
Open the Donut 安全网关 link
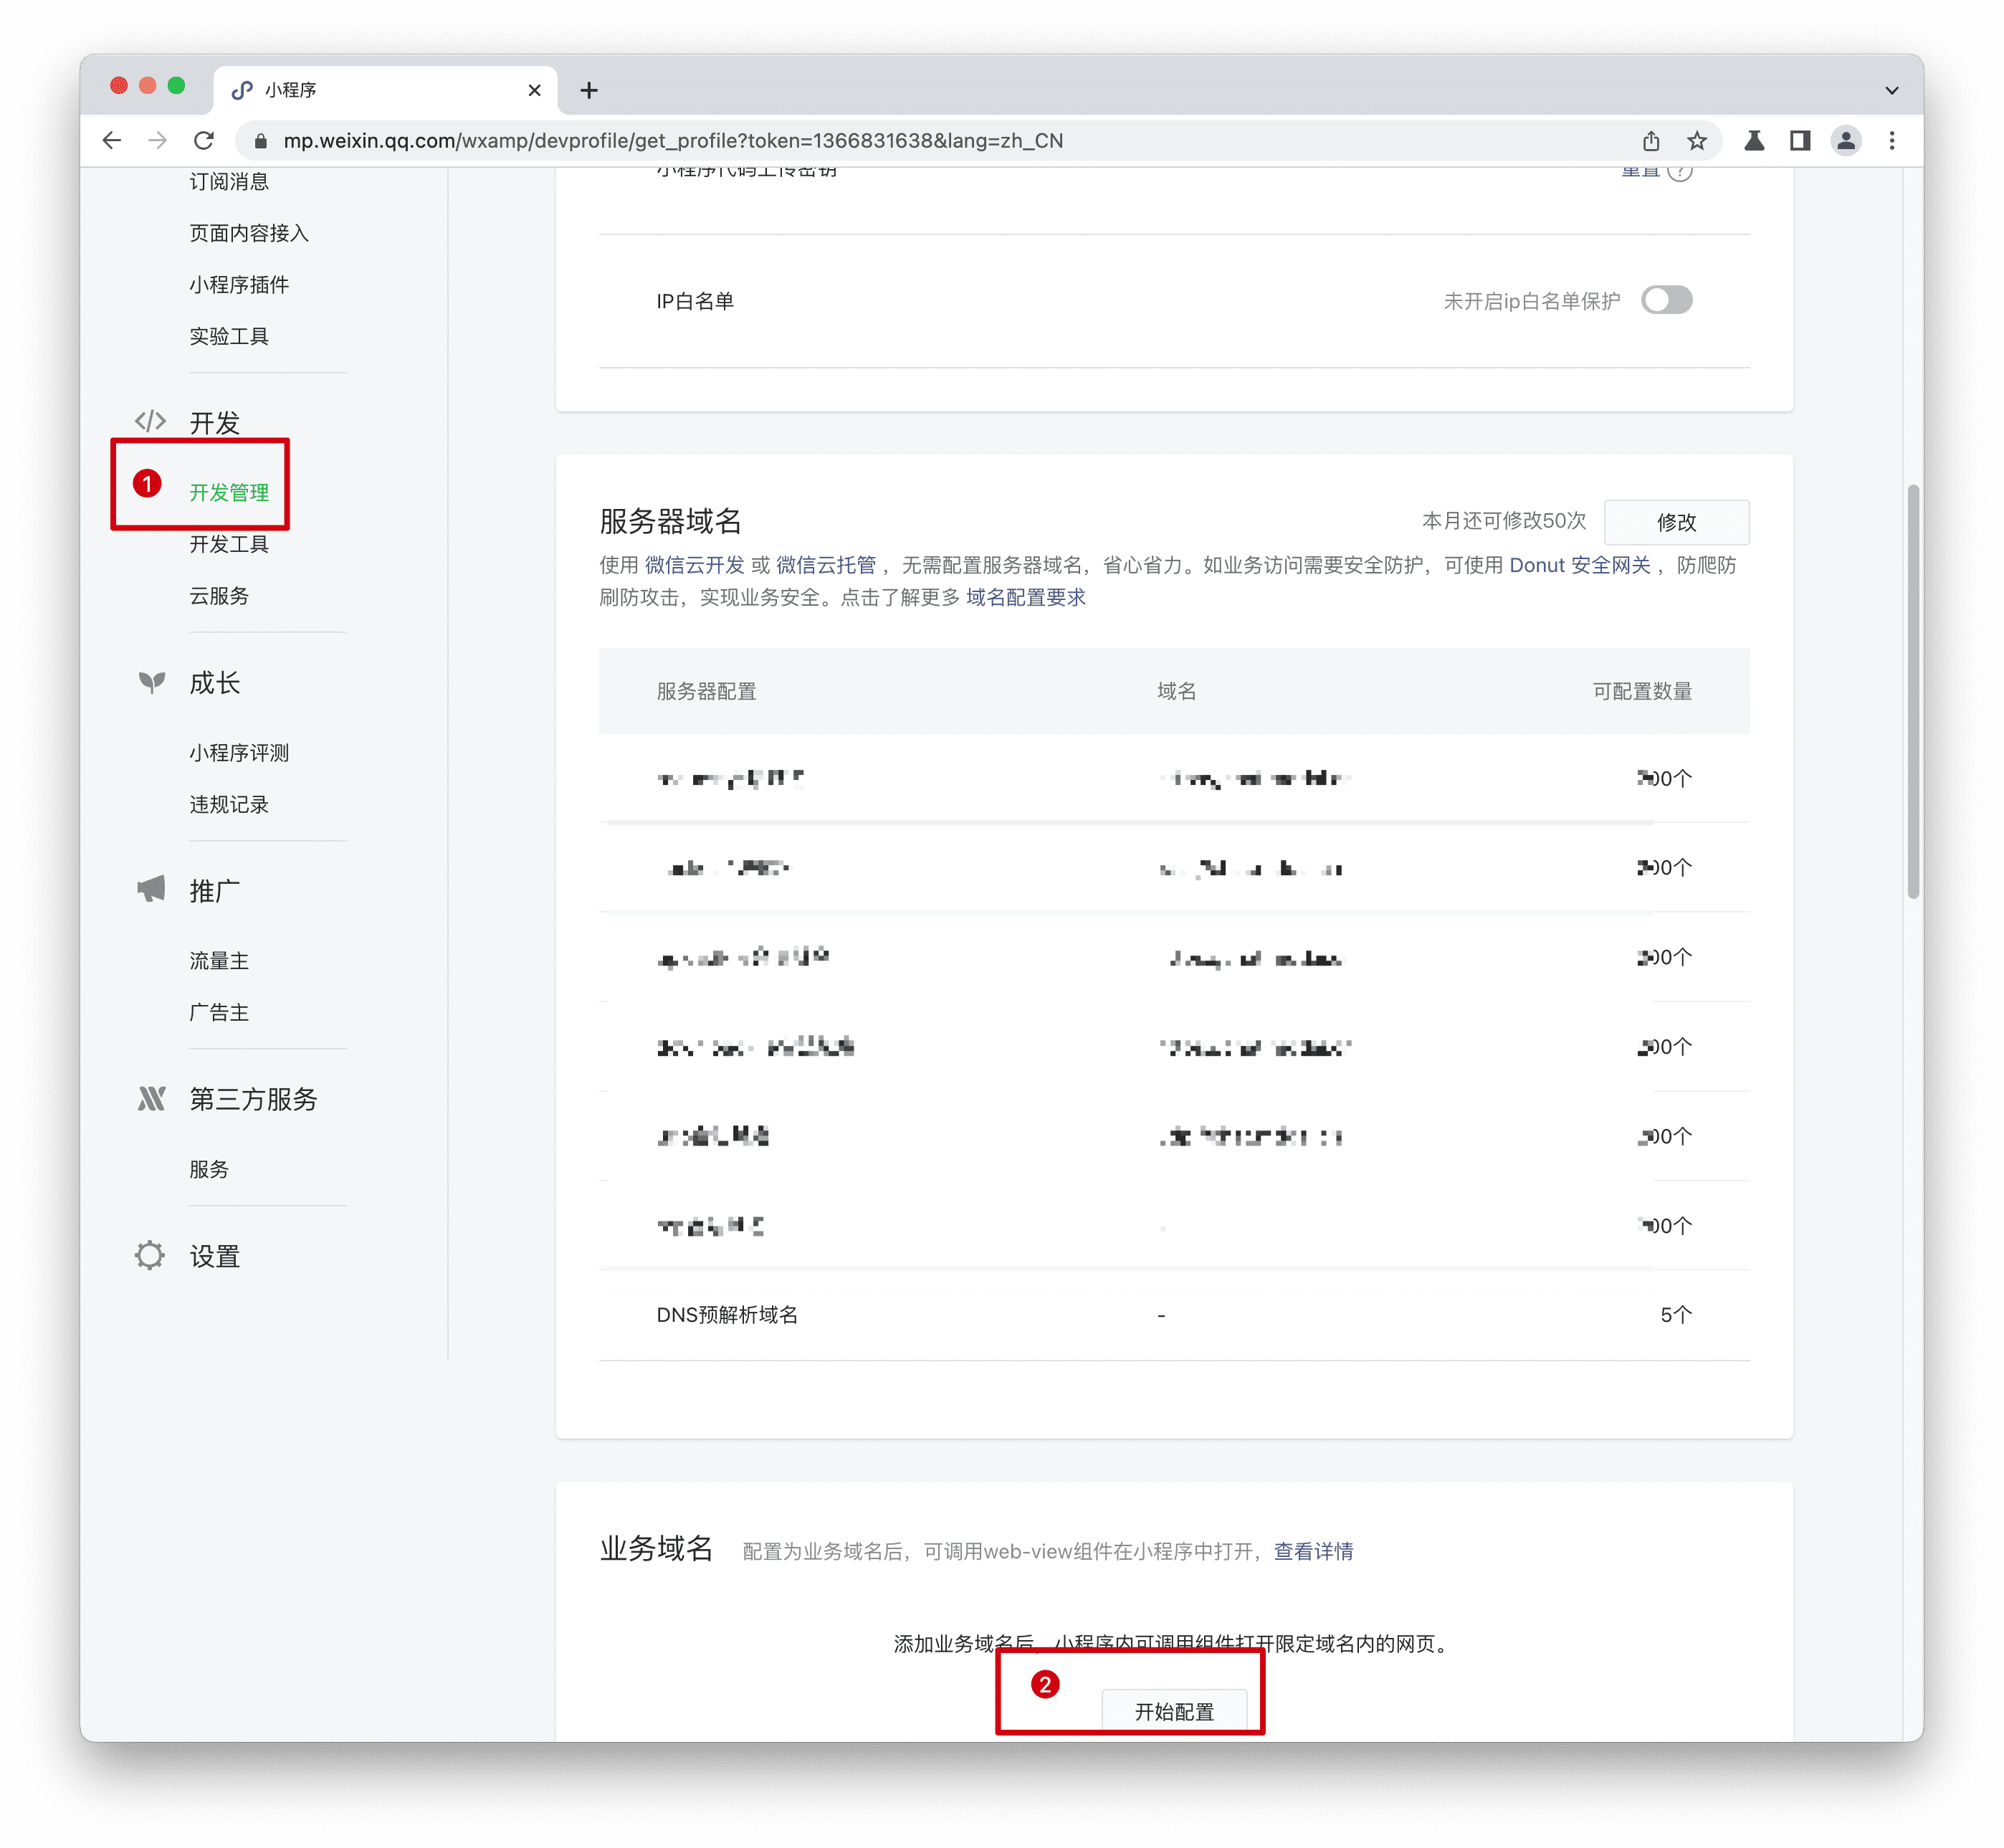[1579, 565]
